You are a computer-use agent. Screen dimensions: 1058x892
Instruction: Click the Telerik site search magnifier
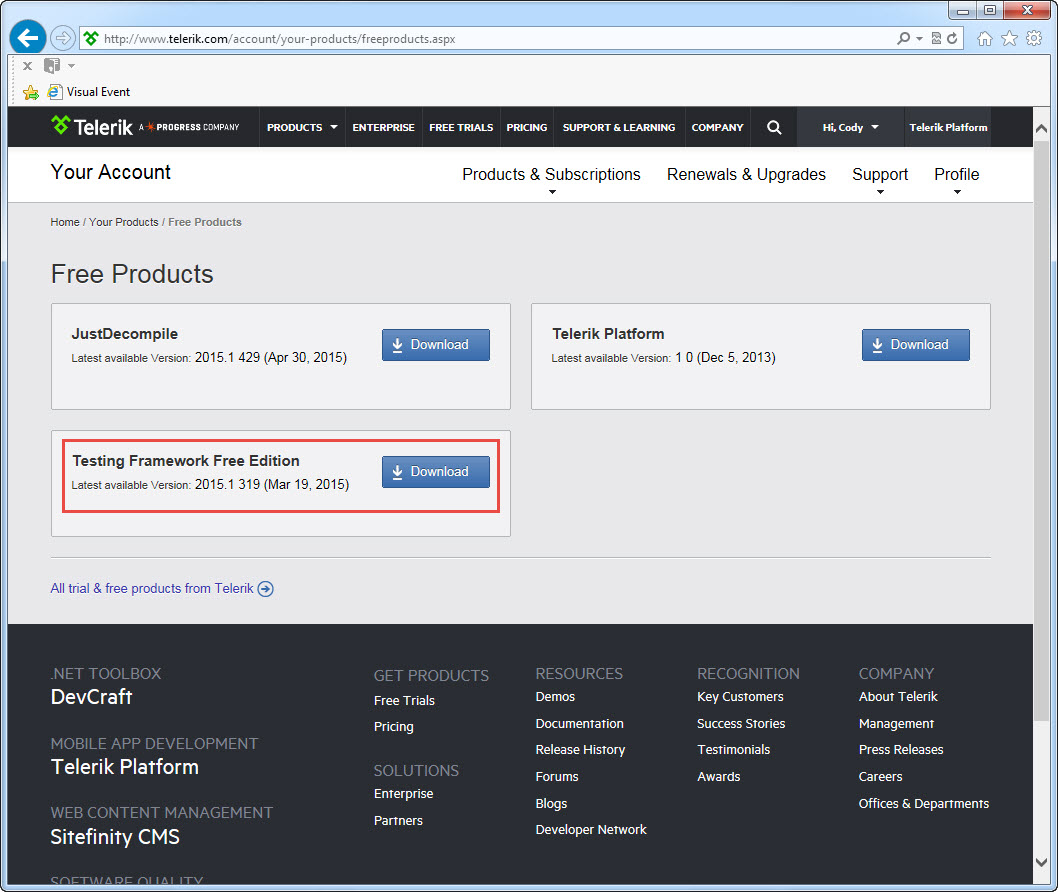coord(774,127)
